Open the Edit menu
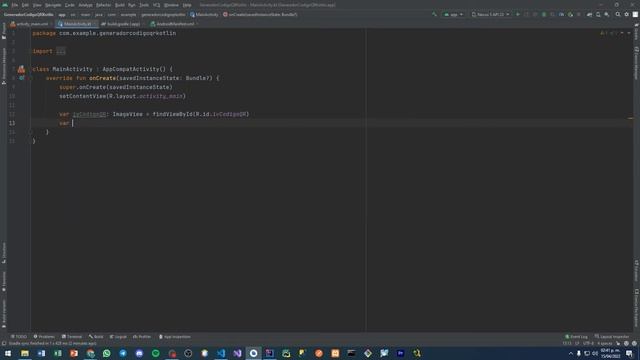The height and width of the screenshot is (360, 640). tap(25, 5)
